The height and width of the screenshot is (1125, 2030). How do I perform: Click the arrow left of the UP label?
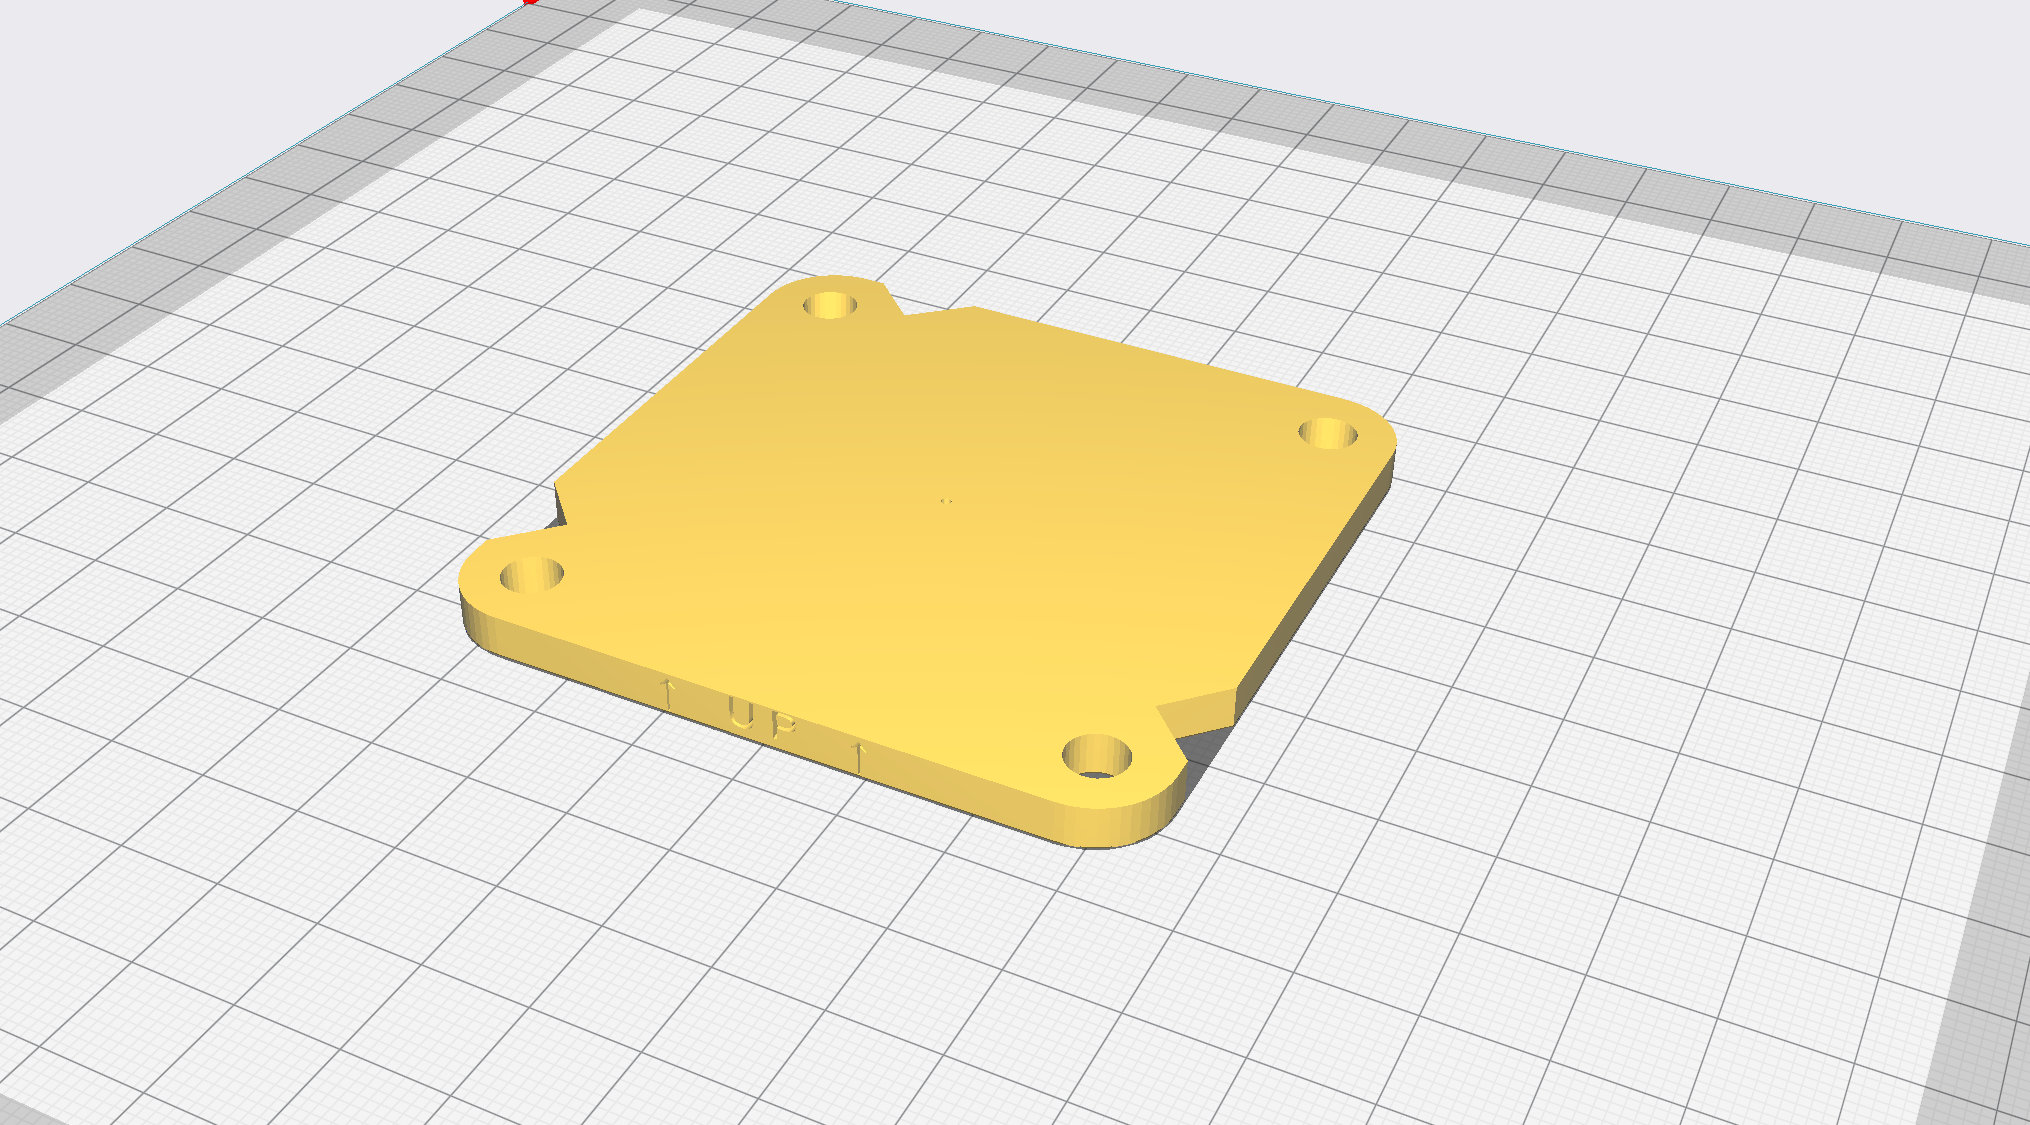pyautogui.click(x=667, y=692)
